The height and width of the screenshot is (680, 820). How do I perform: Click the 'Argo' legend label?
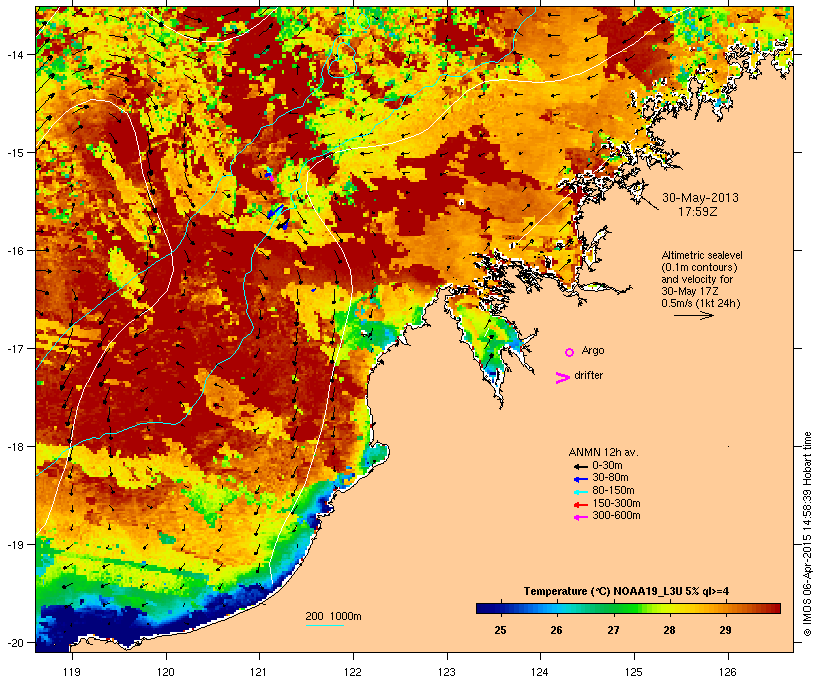tap(593, 350)
